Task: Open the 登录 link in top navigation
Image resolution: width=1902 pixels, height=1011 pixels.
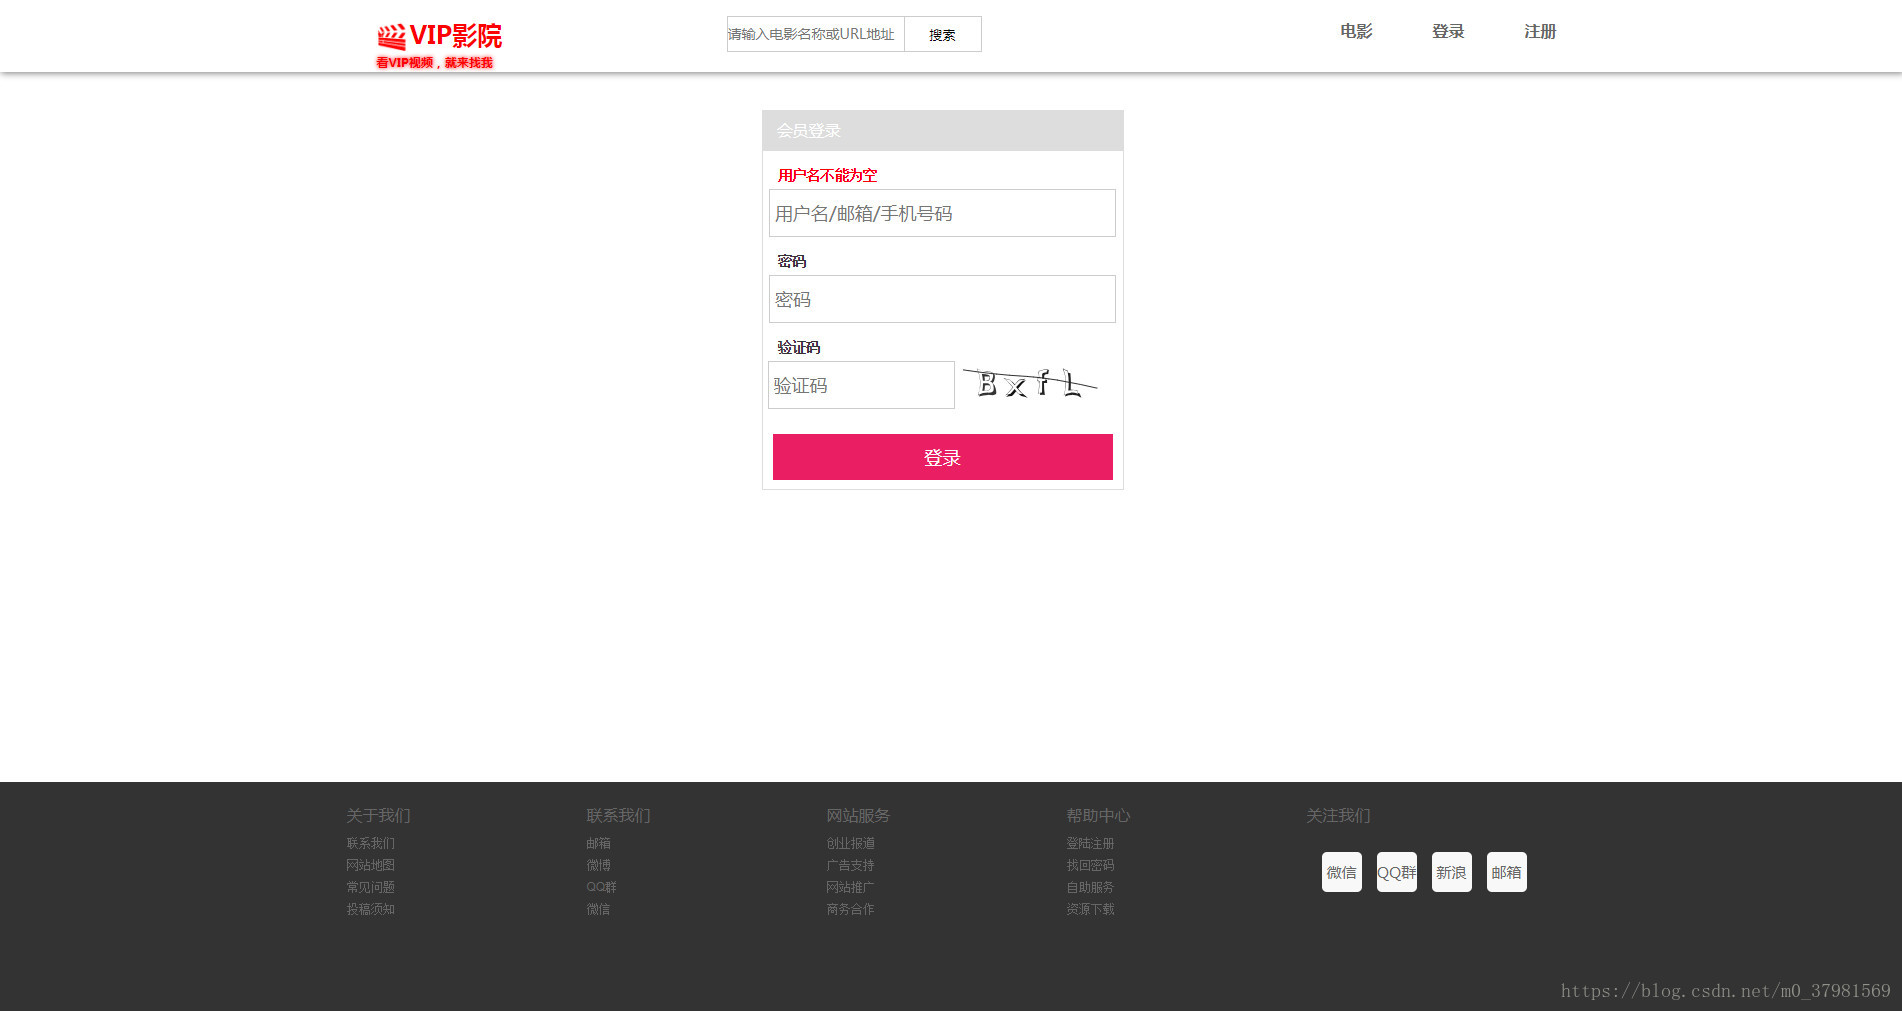Action: click(1448, 32)
